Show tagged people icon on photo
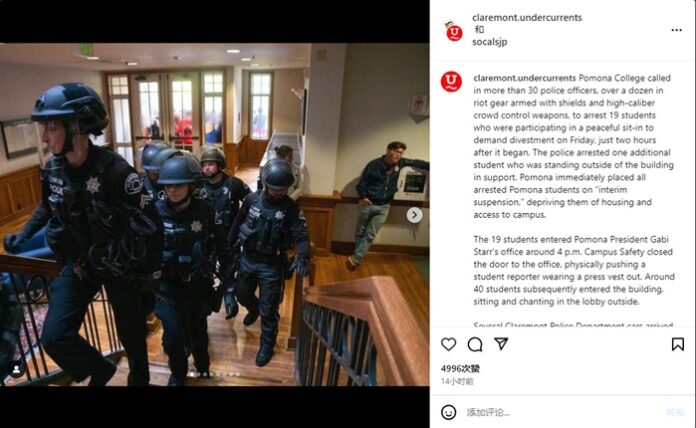 click(x=16, y=369)
